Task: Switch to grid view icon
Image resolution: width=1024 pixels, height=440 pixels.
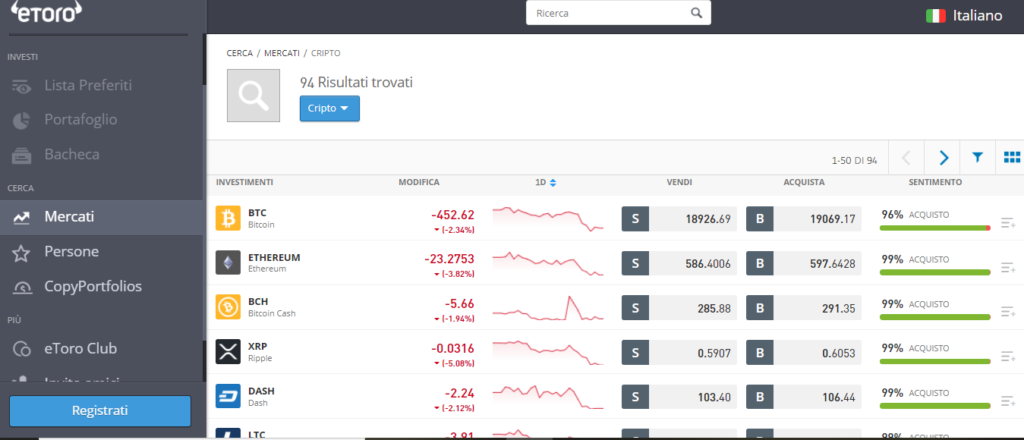Action: pos(1012,157)
